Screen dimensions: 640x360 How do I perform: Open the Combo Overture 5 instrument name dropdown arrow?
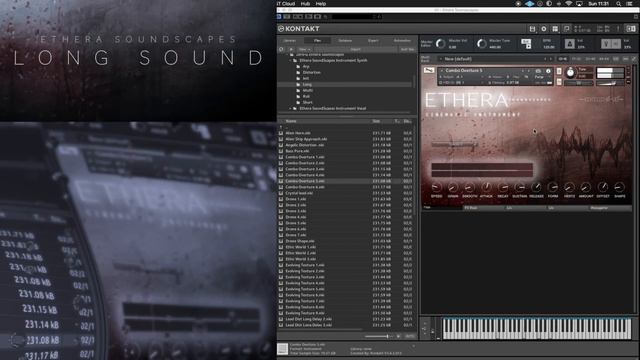click(442, 71)
